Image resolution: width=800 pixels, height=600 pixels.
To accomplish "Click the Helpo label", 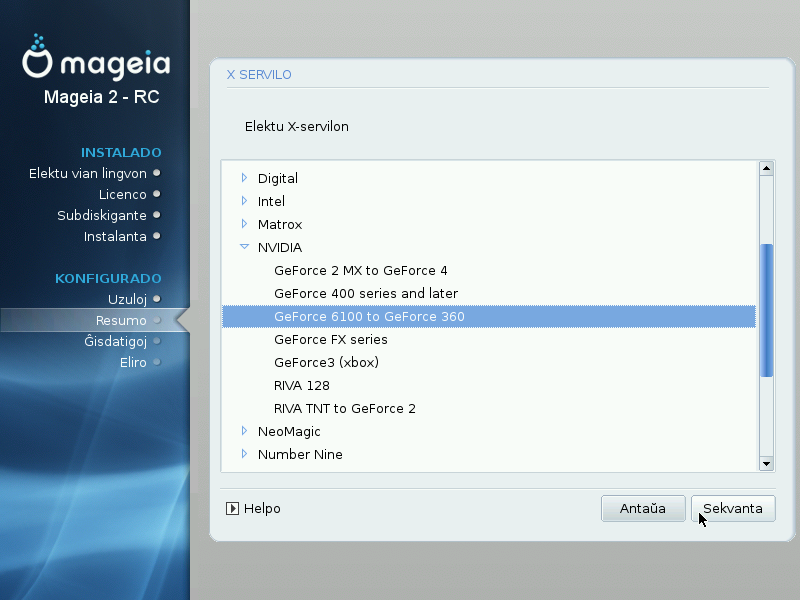I will tap(262, 509).
